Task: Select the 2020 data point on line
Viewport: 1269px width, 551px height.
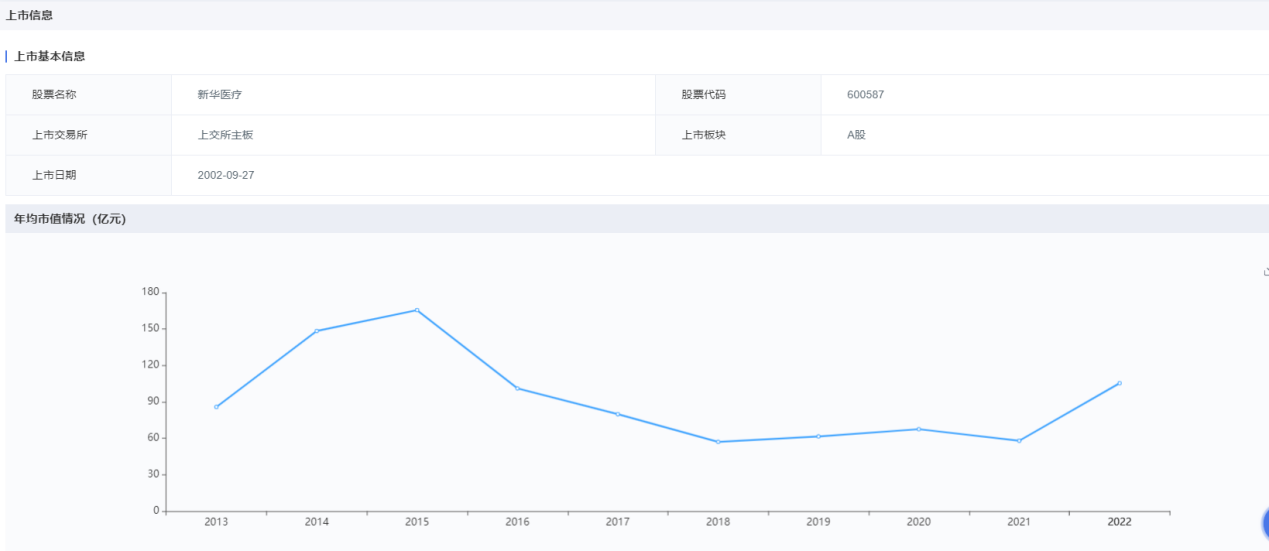Action: point(919,429)
